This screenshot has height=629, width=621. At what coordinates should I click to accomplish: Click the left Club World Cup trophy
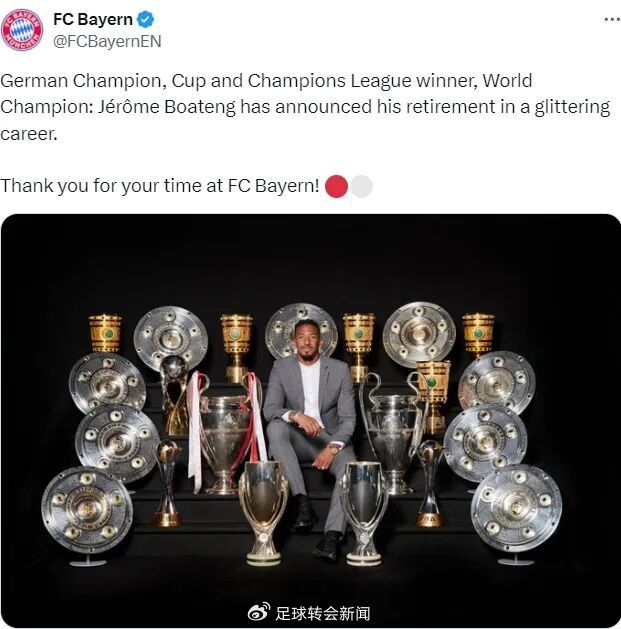pyautogui.click(x=168, y=483)
